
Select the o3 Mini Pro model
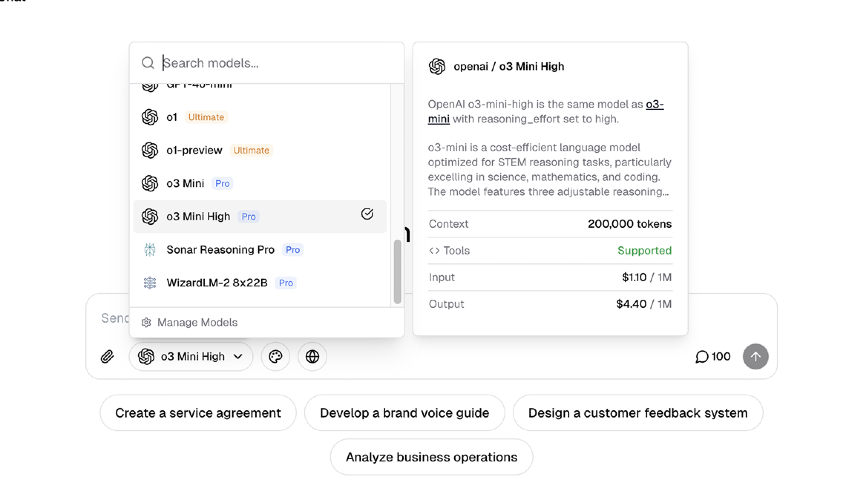[x=185, y=183]
